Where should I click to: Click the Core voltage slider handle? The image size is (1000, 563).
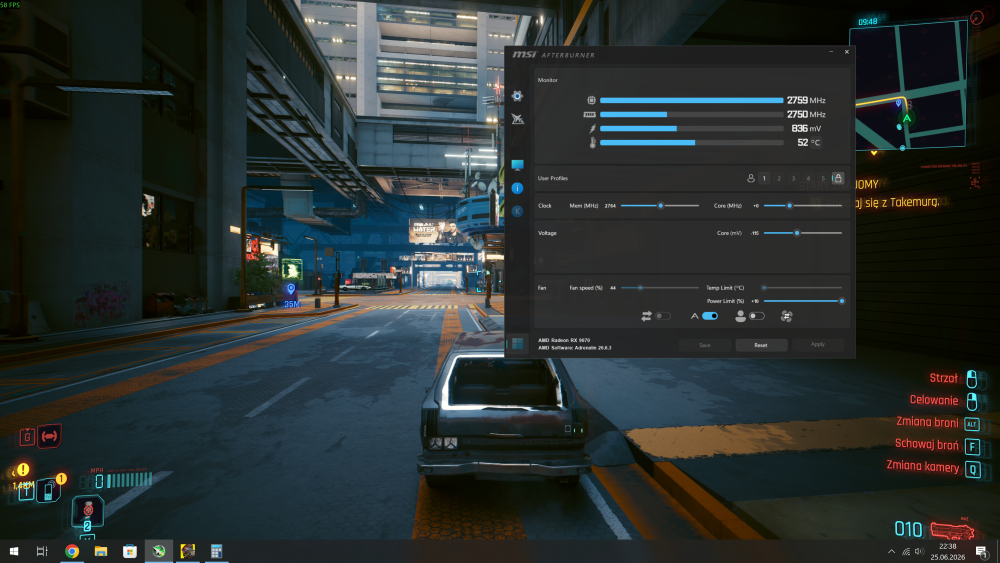point(797,233)
